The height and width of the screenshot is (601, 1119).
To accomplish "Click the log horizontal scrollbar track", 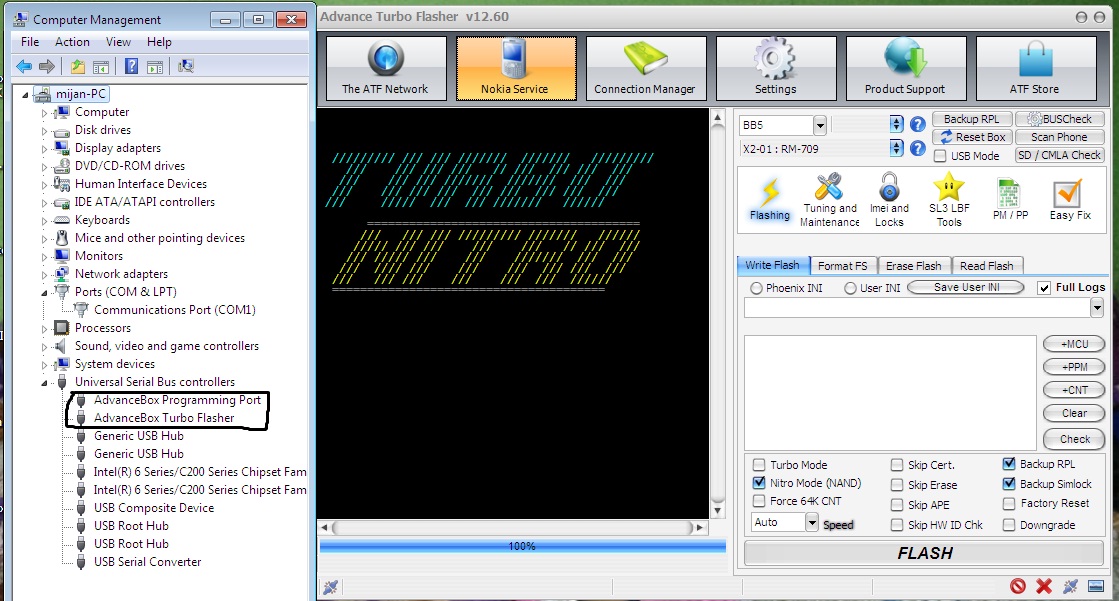I will click(x=512, y=527).
